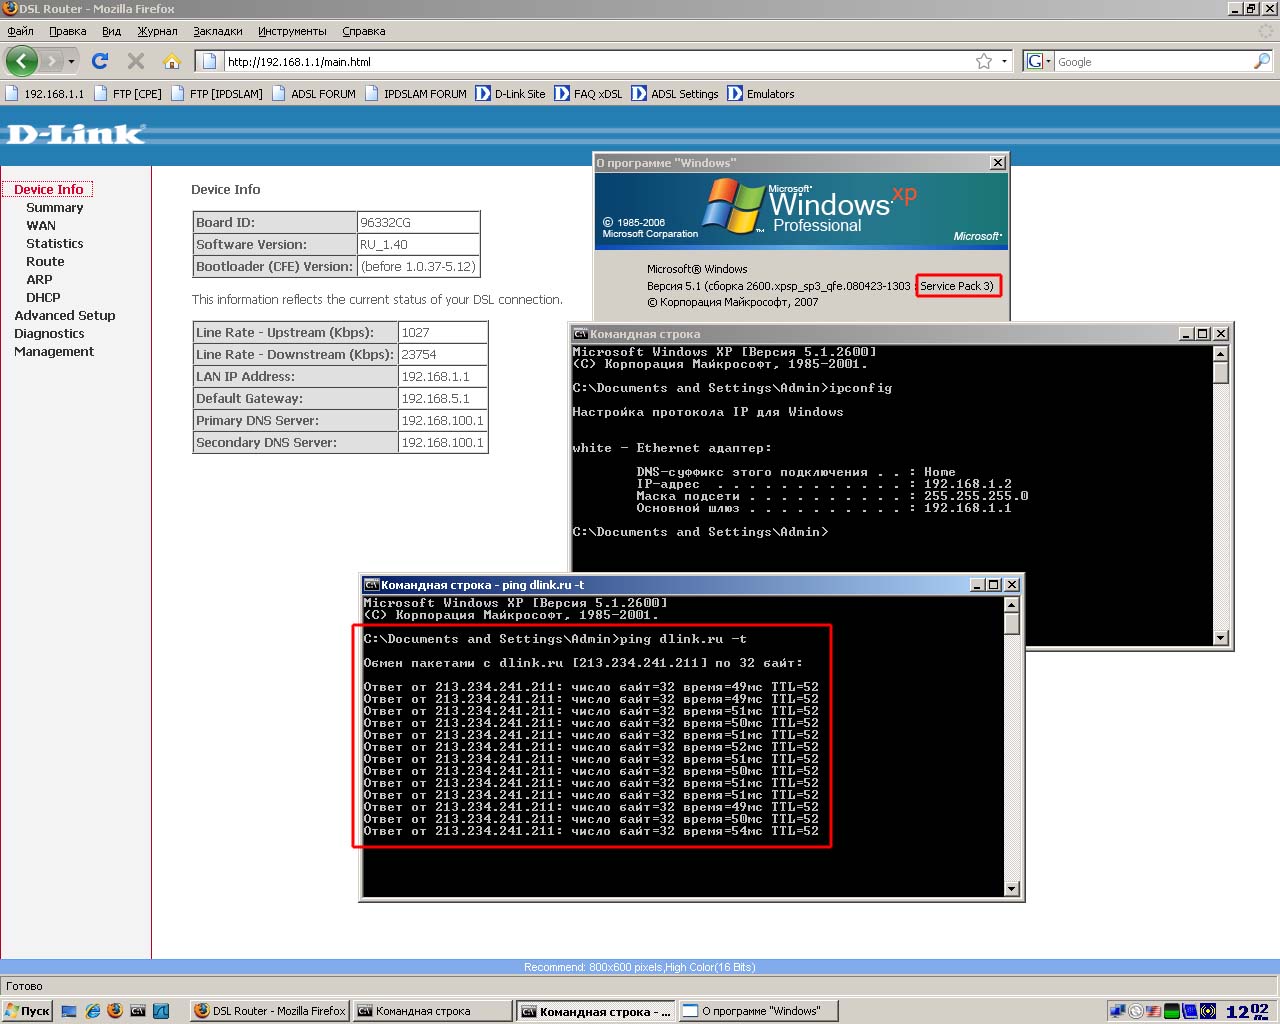Click the search magnifier icon

[x=1261, y=61]
